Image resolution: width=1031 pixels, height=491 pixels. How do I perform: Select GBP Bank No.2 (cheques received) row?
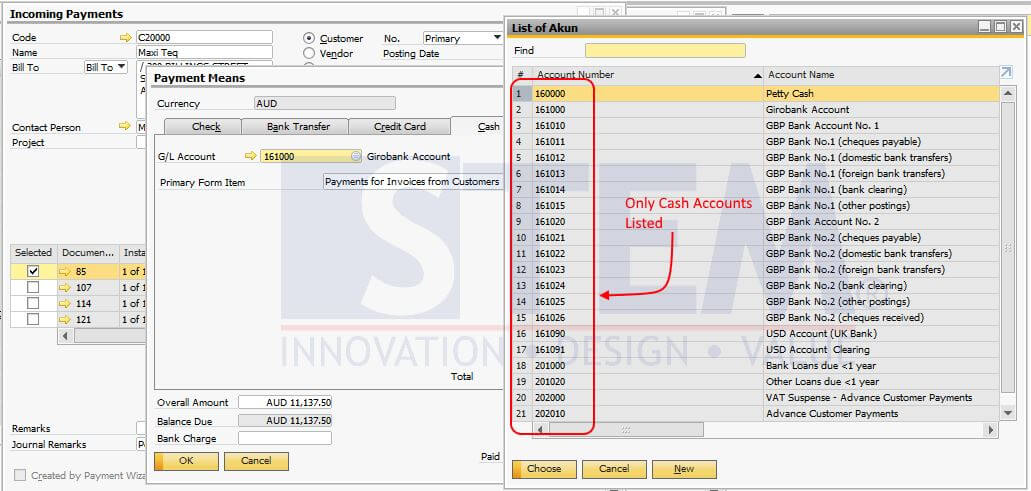756,317
